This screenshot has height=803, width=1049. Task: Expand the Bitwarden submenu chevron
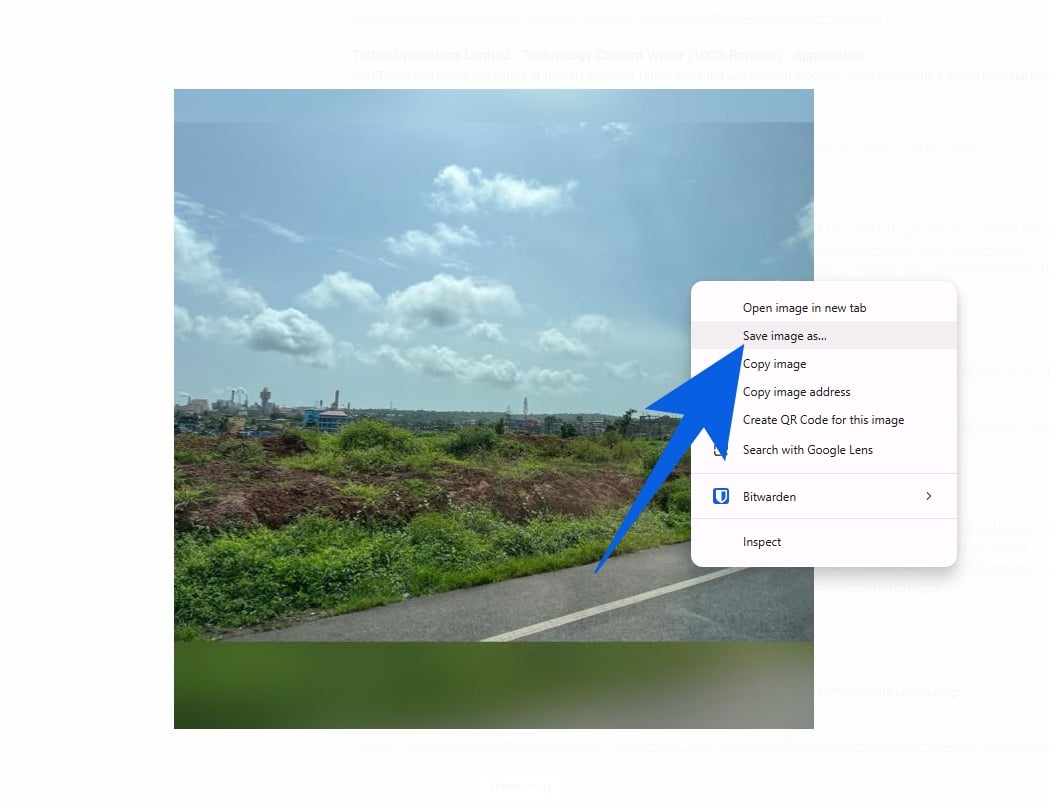pos(928,496)
